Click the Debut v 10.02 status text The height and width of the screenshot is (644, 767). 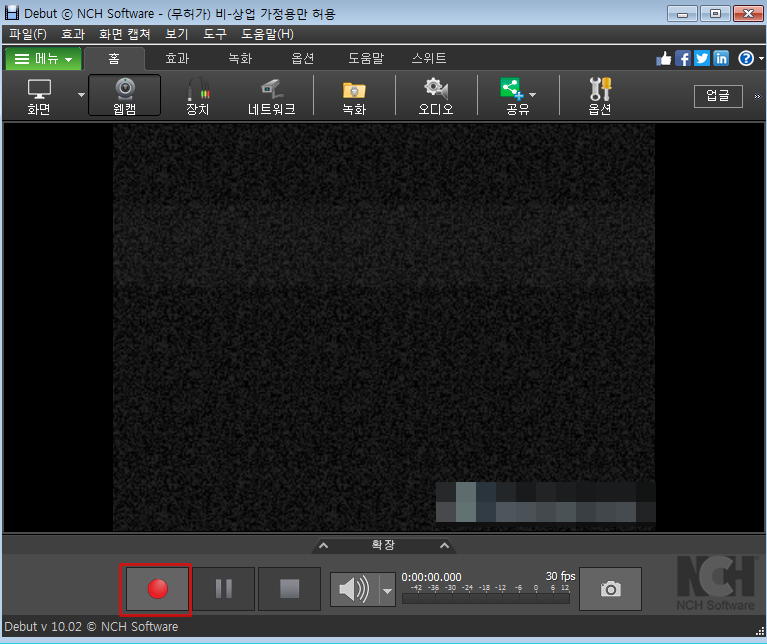[x=91, y=627]
